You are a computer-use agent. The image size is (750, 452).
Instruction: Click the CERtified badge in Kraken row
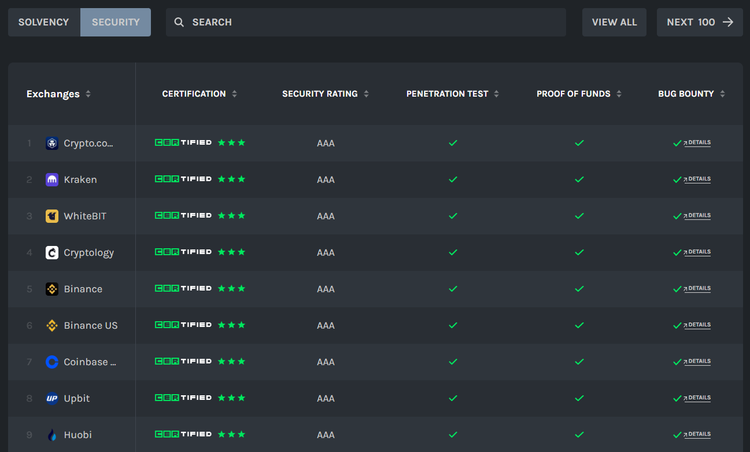(x=183, y=179)
